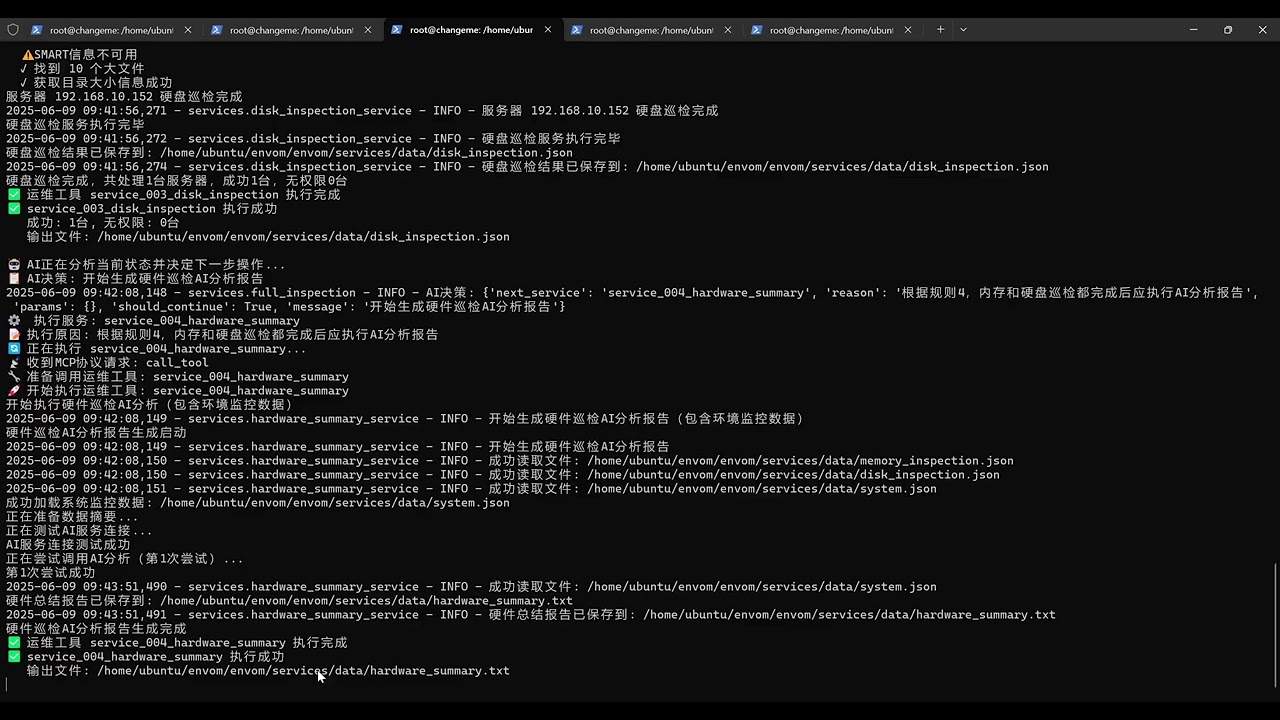The width and height of the screenshot is (1280, 720).
Task: Click the line '开始执行硬件巡检AI分析 (包含环境监控数据)' without timestamp
Action: (149, 405)
